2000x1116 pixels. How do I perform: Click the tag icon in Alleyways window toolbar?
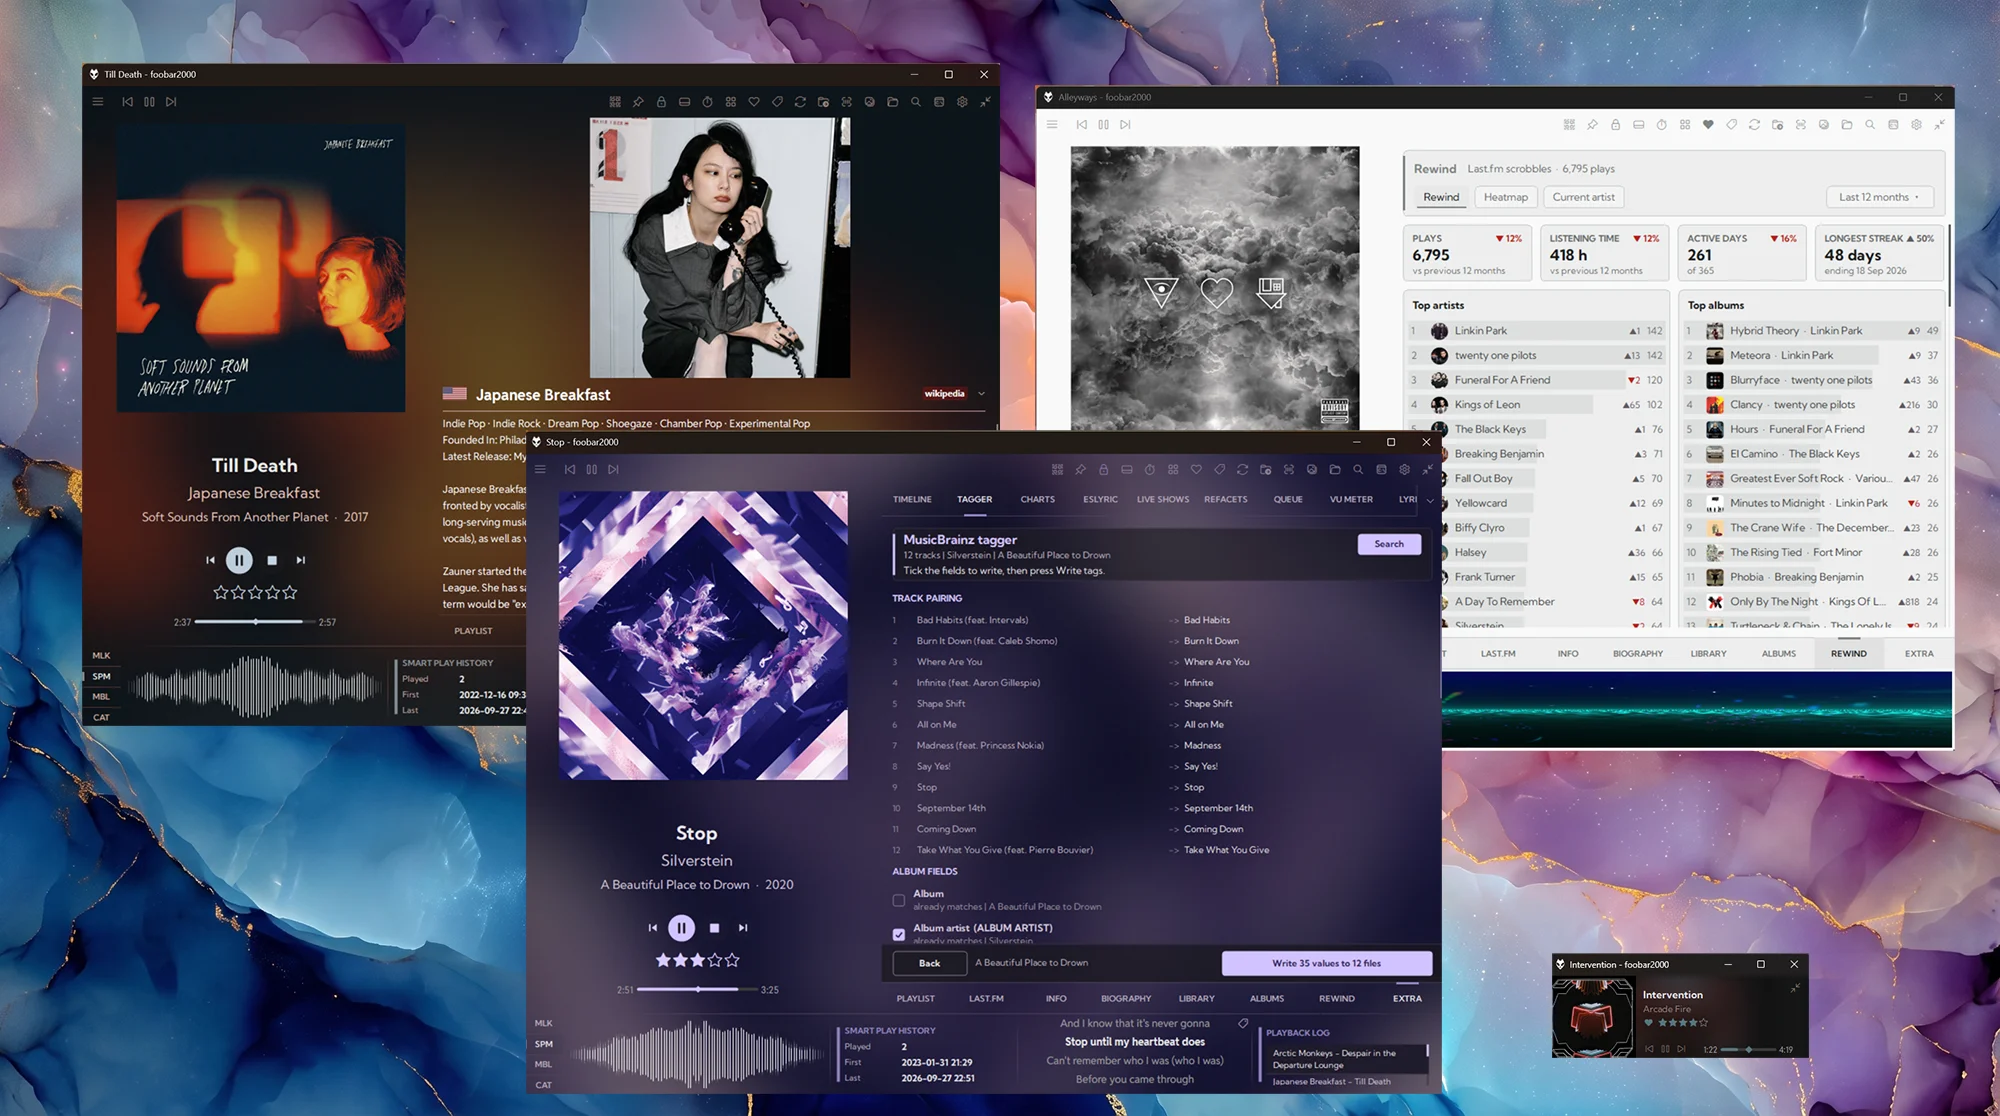point(1731,125)
